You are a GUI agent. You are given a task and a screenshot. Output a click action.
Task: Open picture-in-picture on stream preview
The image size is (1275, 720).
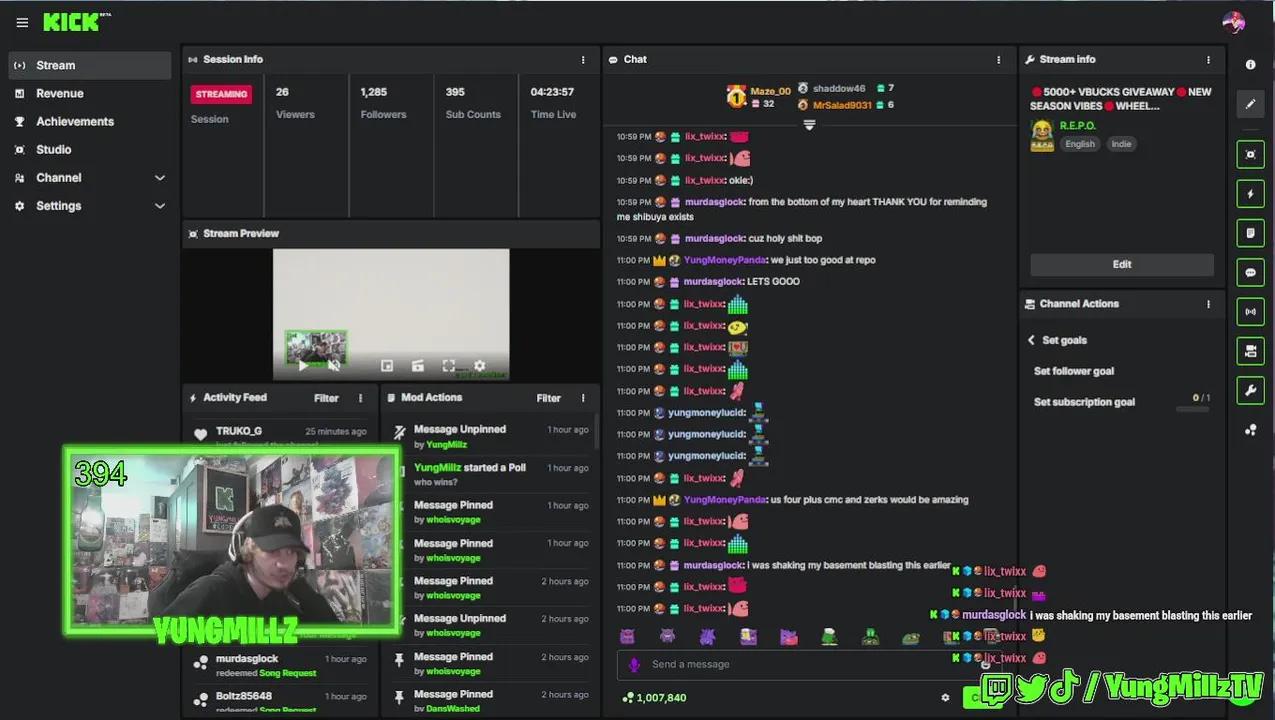(x=387, y=366)
